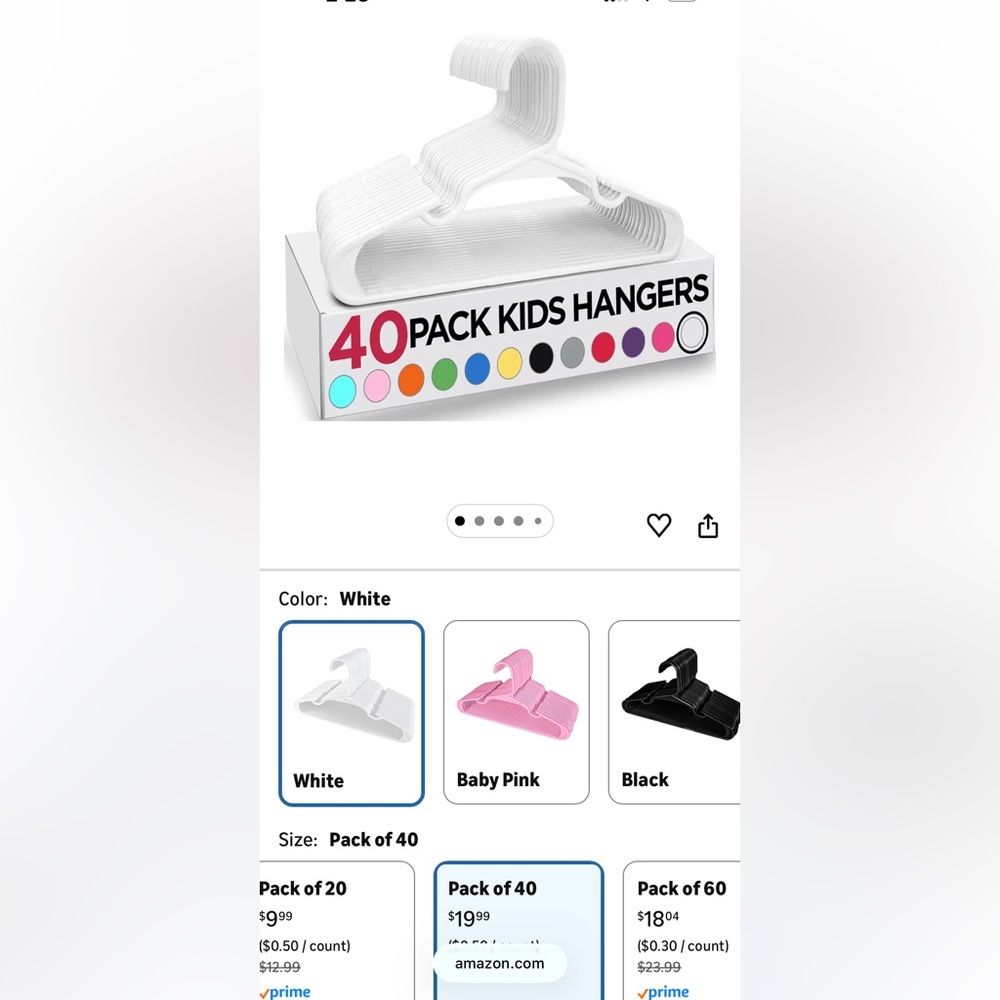Click the yellow color circle on box
This screenshot has height=1000, width=1000.
tap(509, 363)
